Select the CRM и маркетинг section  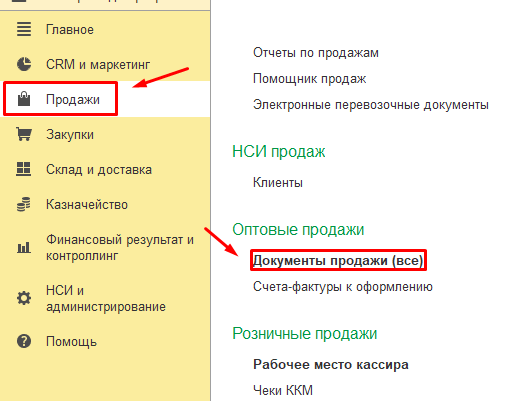point(98,64)
